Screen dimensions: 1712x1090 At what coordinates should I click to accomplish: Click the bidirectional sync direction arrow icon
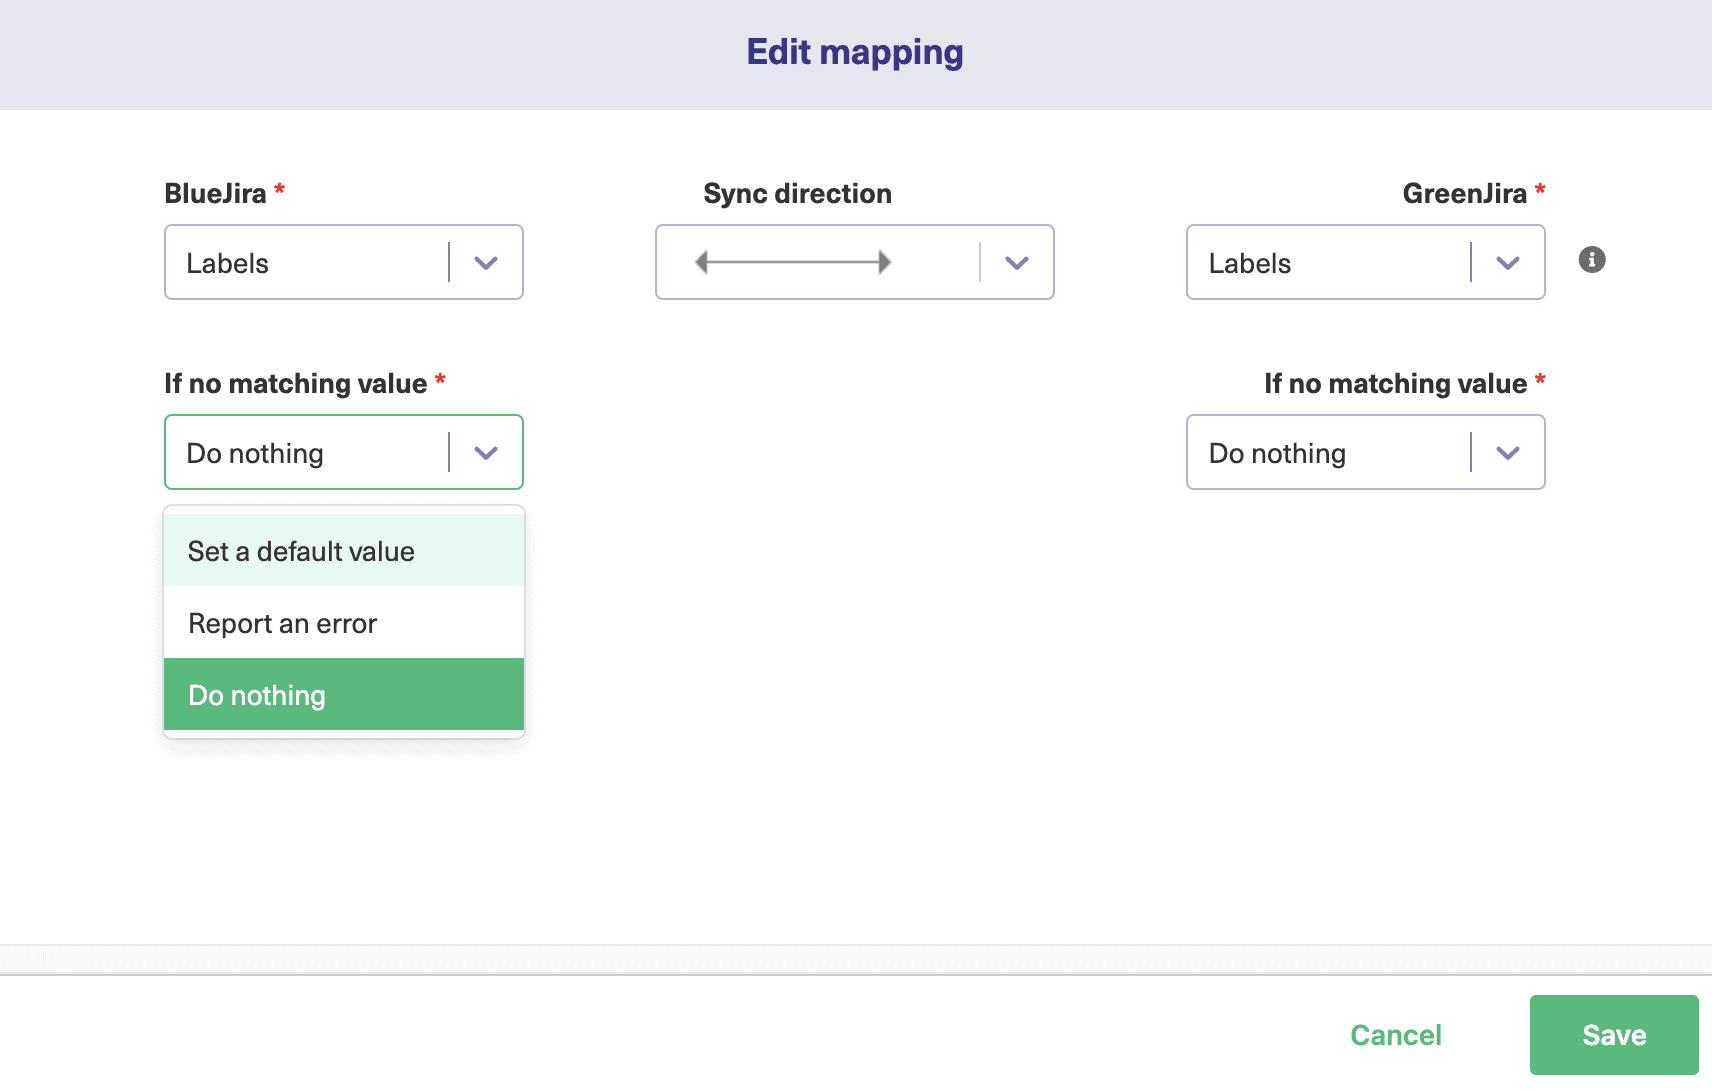click(x=793, y=262)
